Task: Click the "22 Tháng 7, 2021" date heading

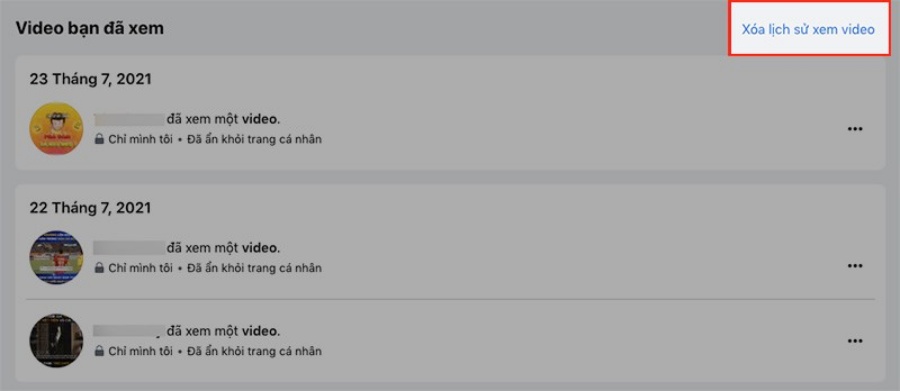Action: point(90,208)
